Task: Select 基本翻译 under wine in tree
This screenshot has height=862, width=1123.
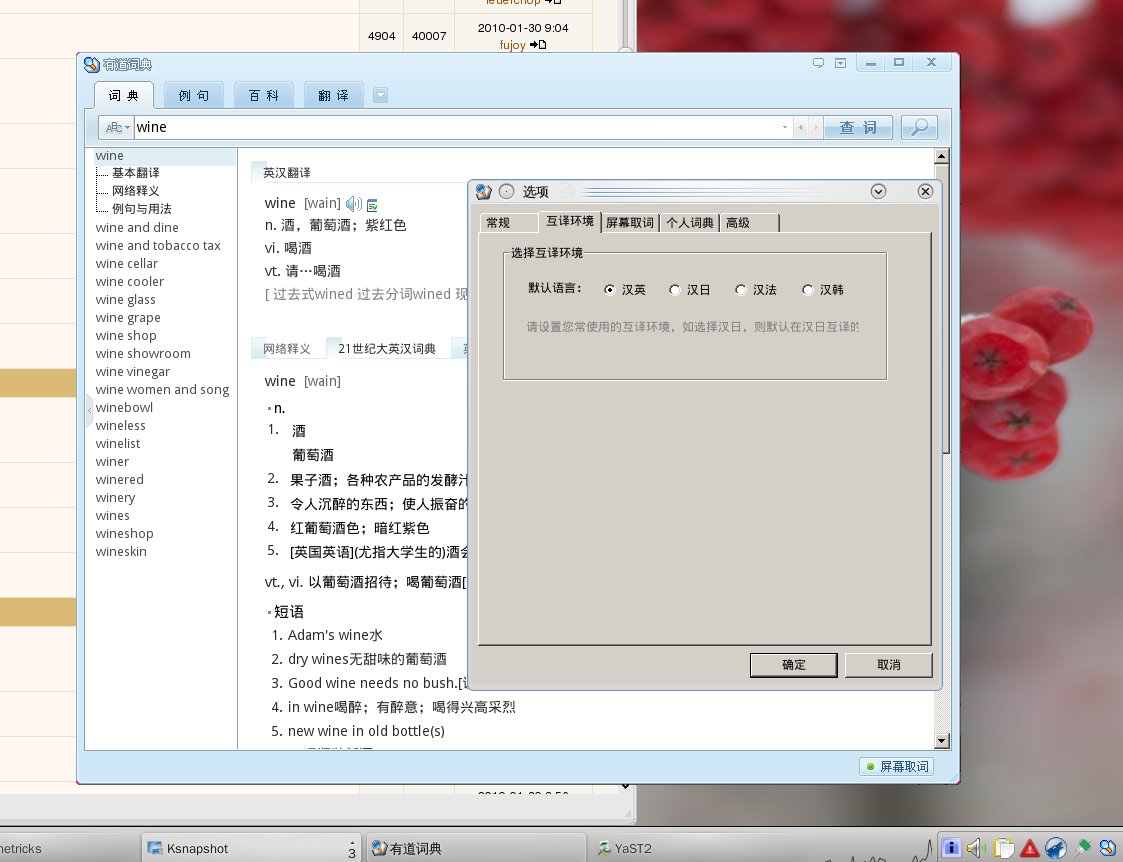Action: [x=135, y=173]
